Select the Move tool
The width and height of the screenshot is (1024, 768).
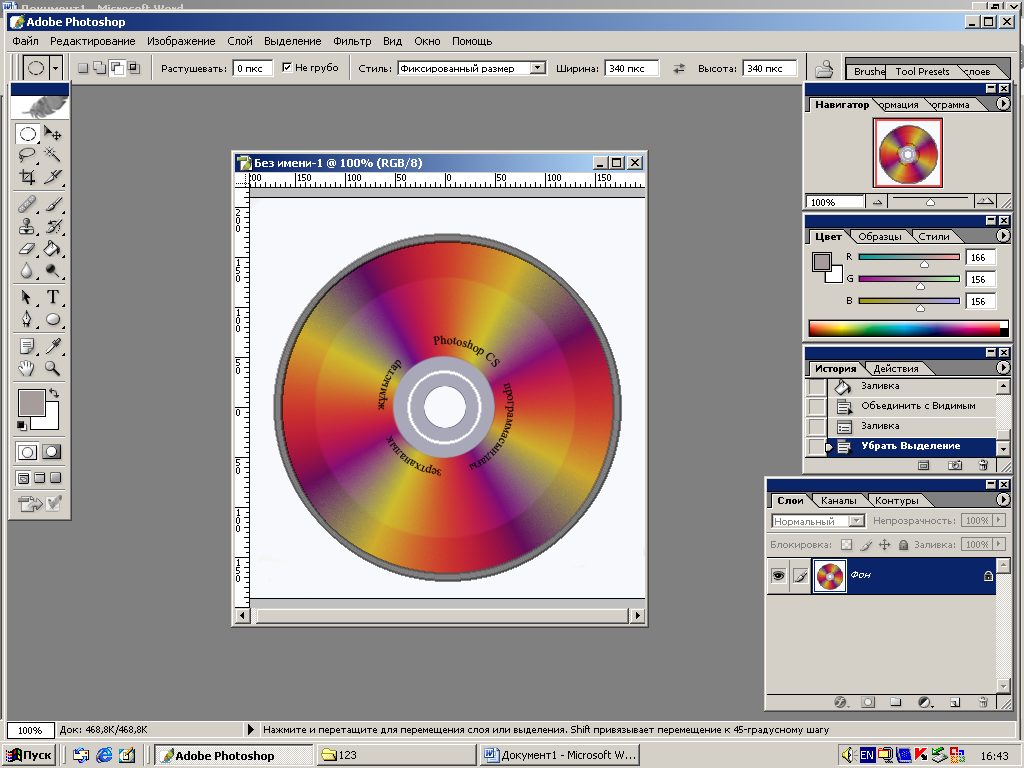pos(52,134)
